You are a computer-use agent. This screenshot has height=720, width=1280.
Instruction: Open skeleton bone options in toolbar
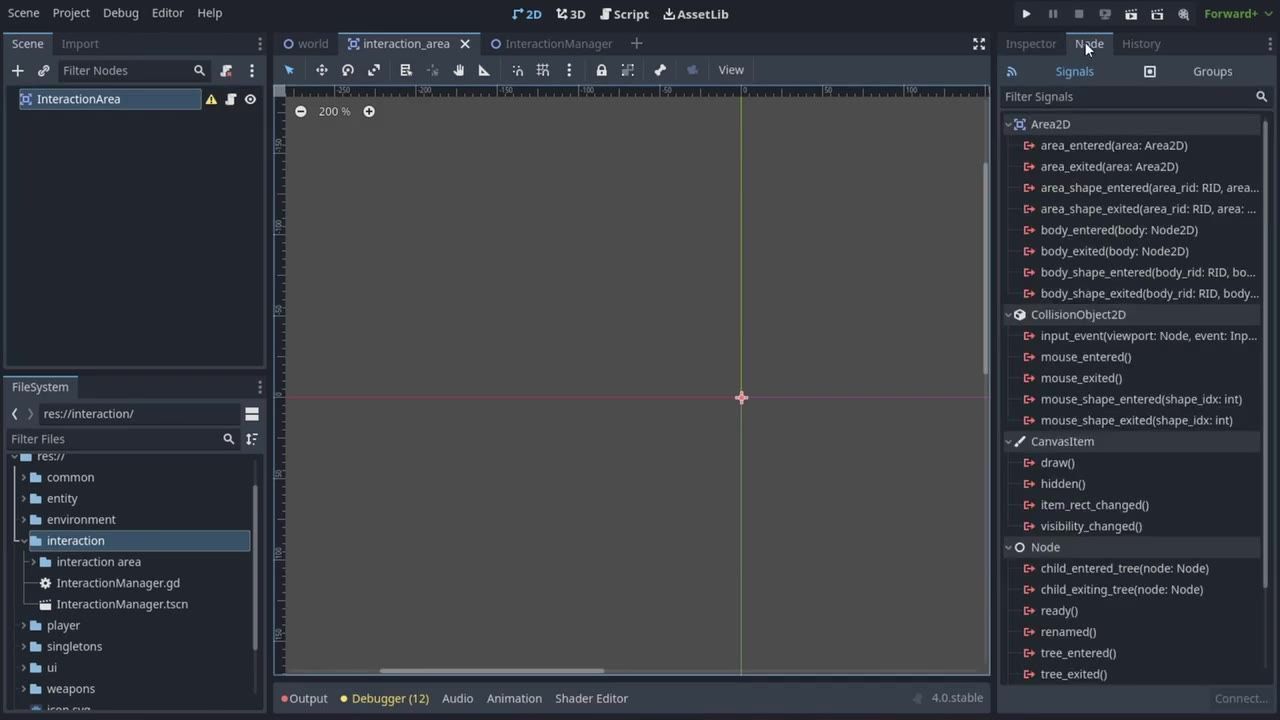(660, 70)
